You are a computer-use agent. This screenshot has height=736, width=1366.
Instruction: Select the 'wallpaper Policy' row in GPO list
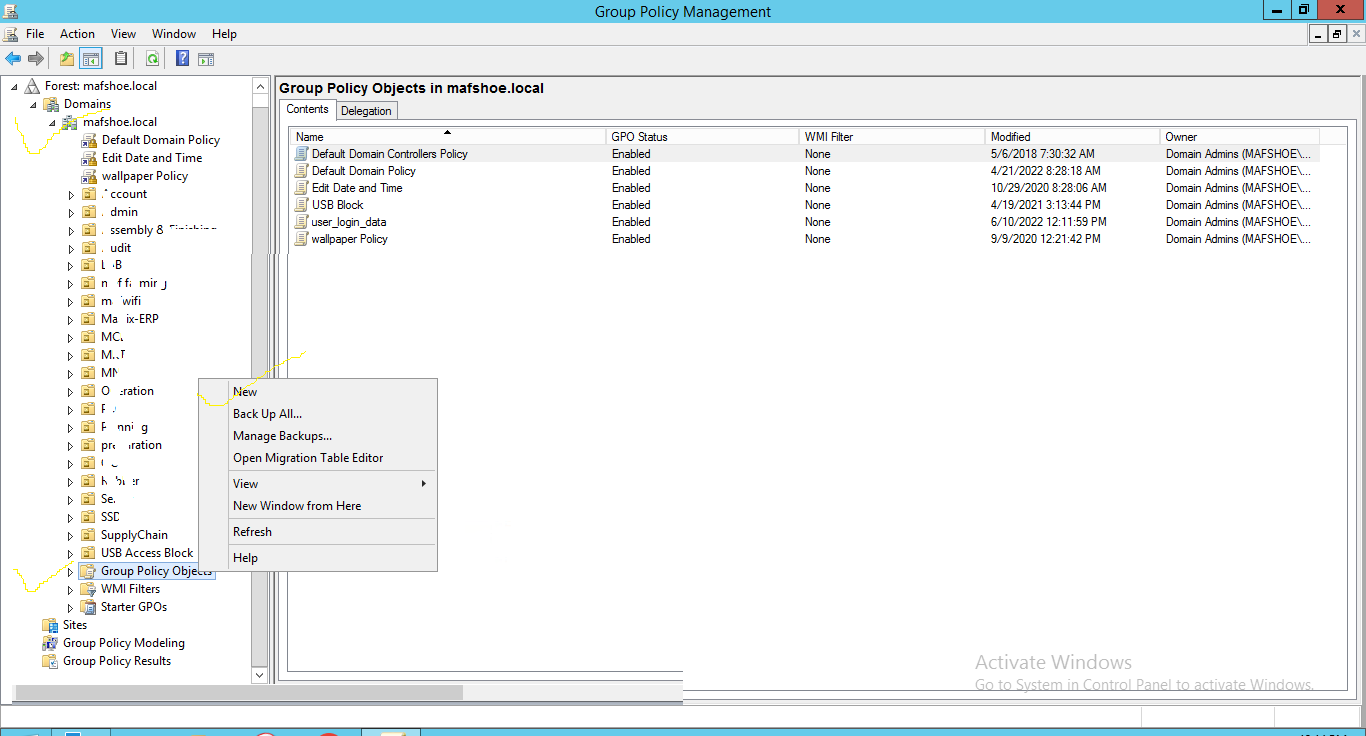(804, 239)
